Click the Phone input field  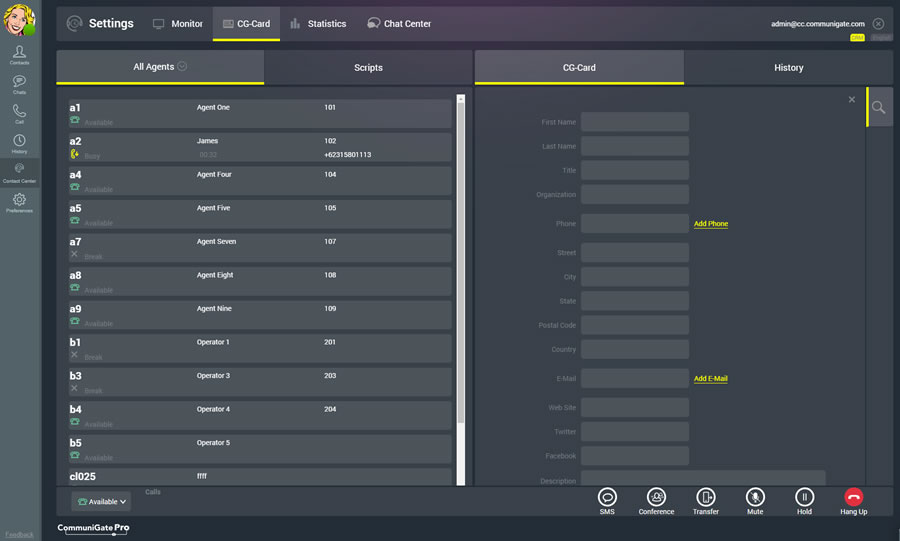pos(635,223)
